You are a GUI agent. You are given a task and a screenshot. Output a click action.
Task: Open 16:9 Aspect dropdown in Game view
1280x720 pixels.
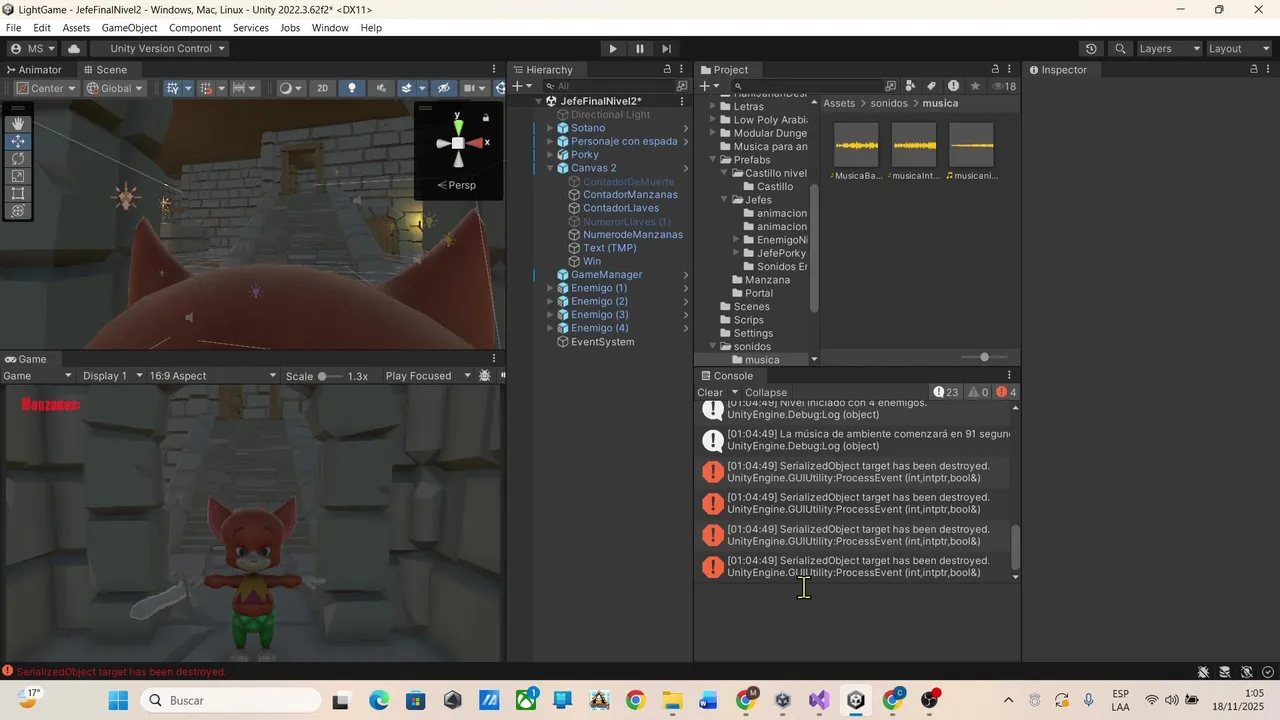(x=212, y=376)
